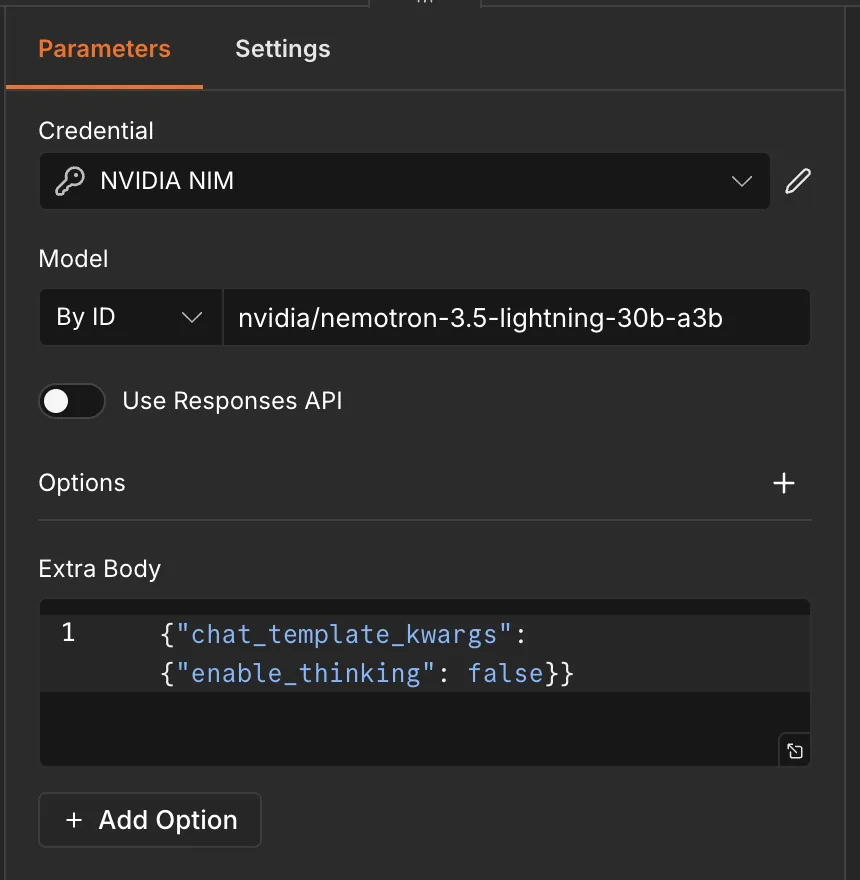Open the NVIDIA NIM credential dropdown
860x880 pixels.
pos(405,181)
